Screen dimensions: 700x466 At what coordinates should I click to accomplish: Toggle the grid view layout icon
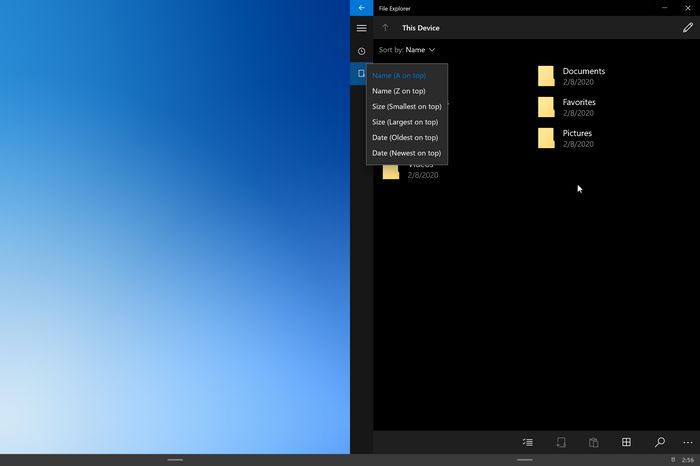(626, 442)
